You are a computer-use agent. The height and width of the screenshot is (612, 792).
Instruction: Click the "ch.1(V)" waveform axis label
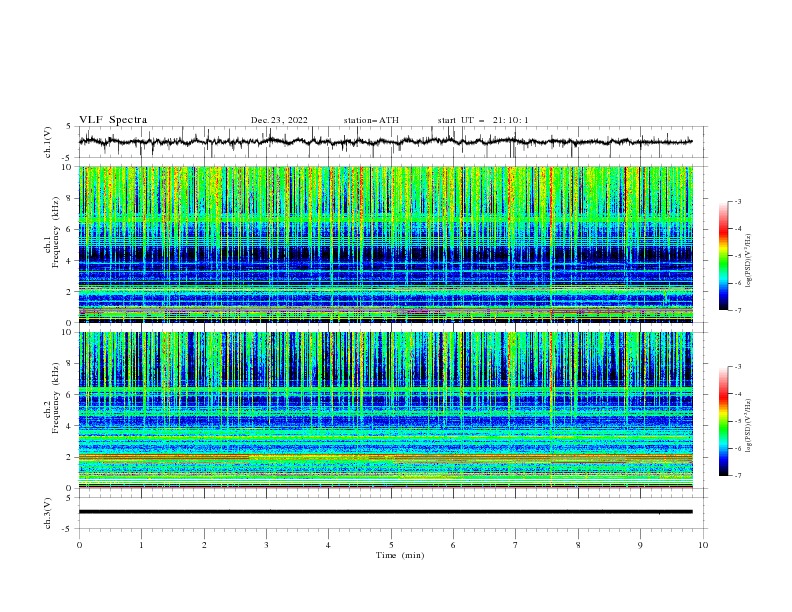[48, 142]
